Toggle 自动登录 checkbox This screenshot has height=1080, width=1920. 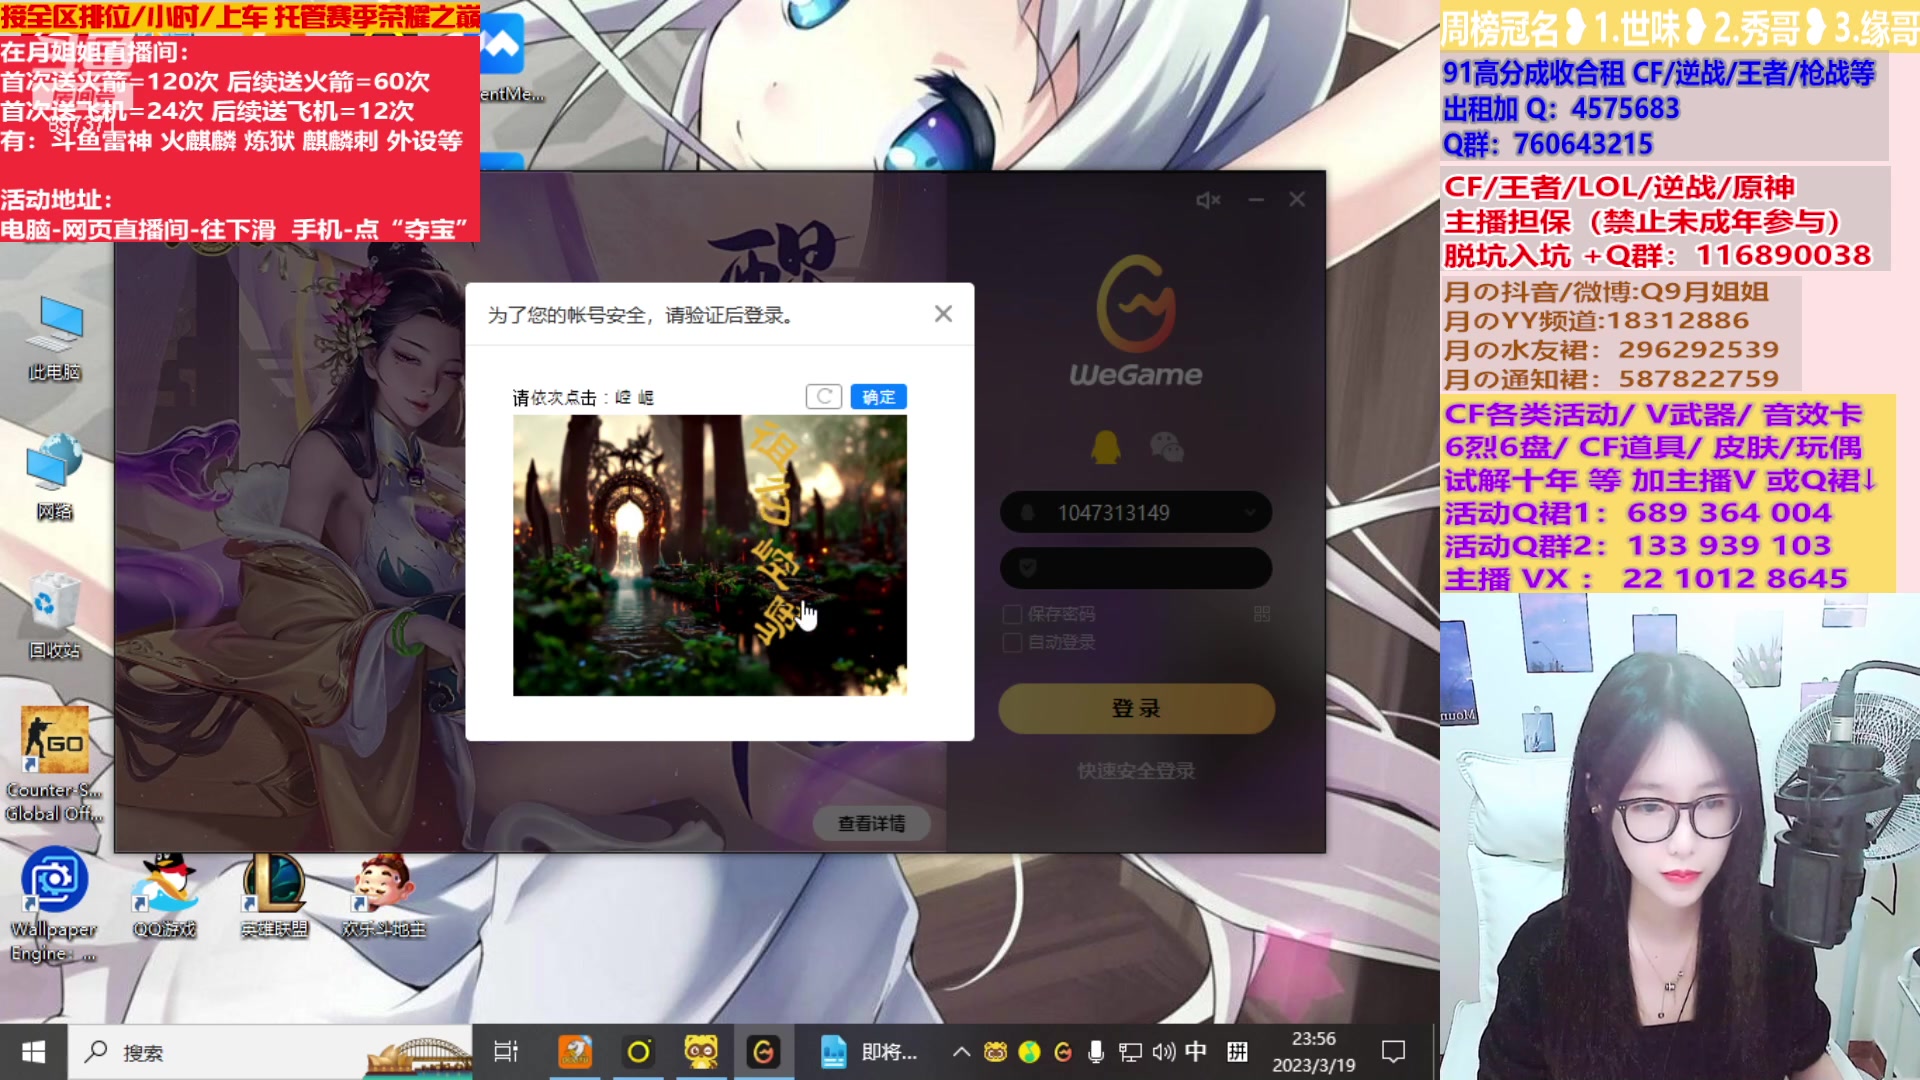point(1013,642)
